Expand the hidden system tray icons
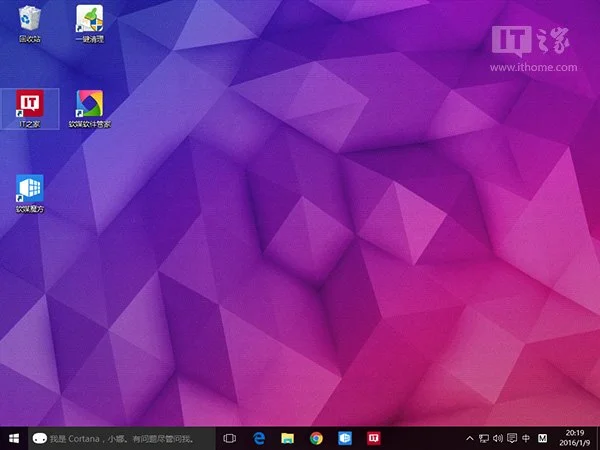 [470, 438]
